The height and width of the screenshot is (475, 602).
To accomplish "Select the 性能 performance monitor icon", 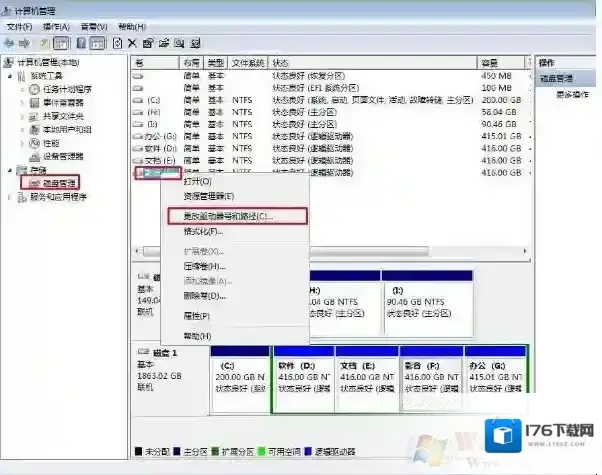I will click(35, 143).
